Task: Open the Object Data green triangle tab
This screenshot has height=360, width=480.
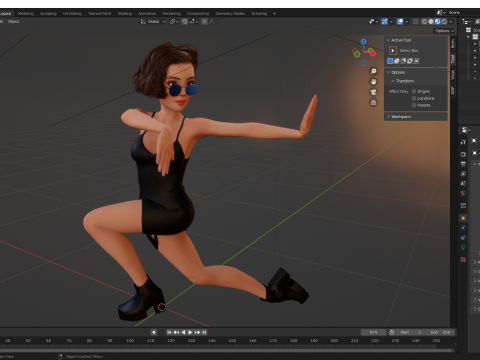Action: click(463, 247)
